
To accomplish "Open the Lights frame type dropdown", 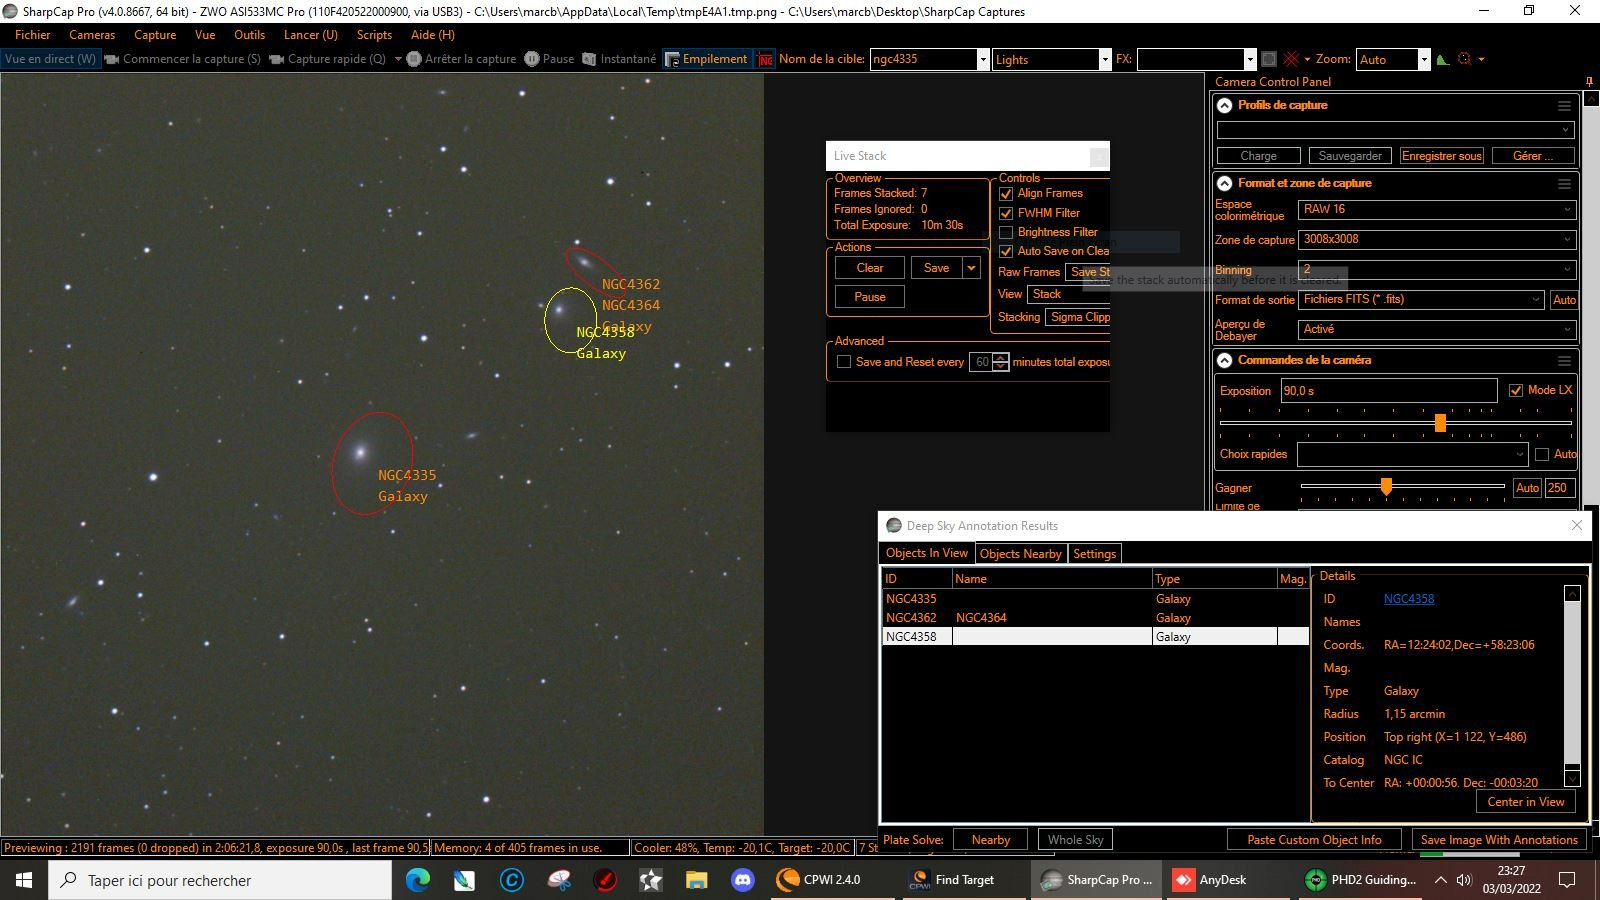I will pos(1105,59).
